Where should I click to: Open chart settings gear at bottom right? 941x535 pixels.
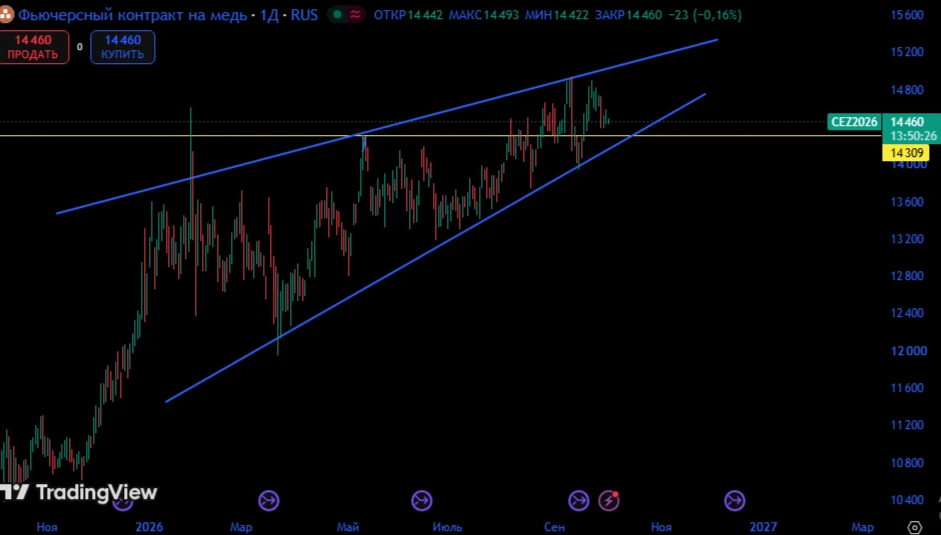[915, 527]
